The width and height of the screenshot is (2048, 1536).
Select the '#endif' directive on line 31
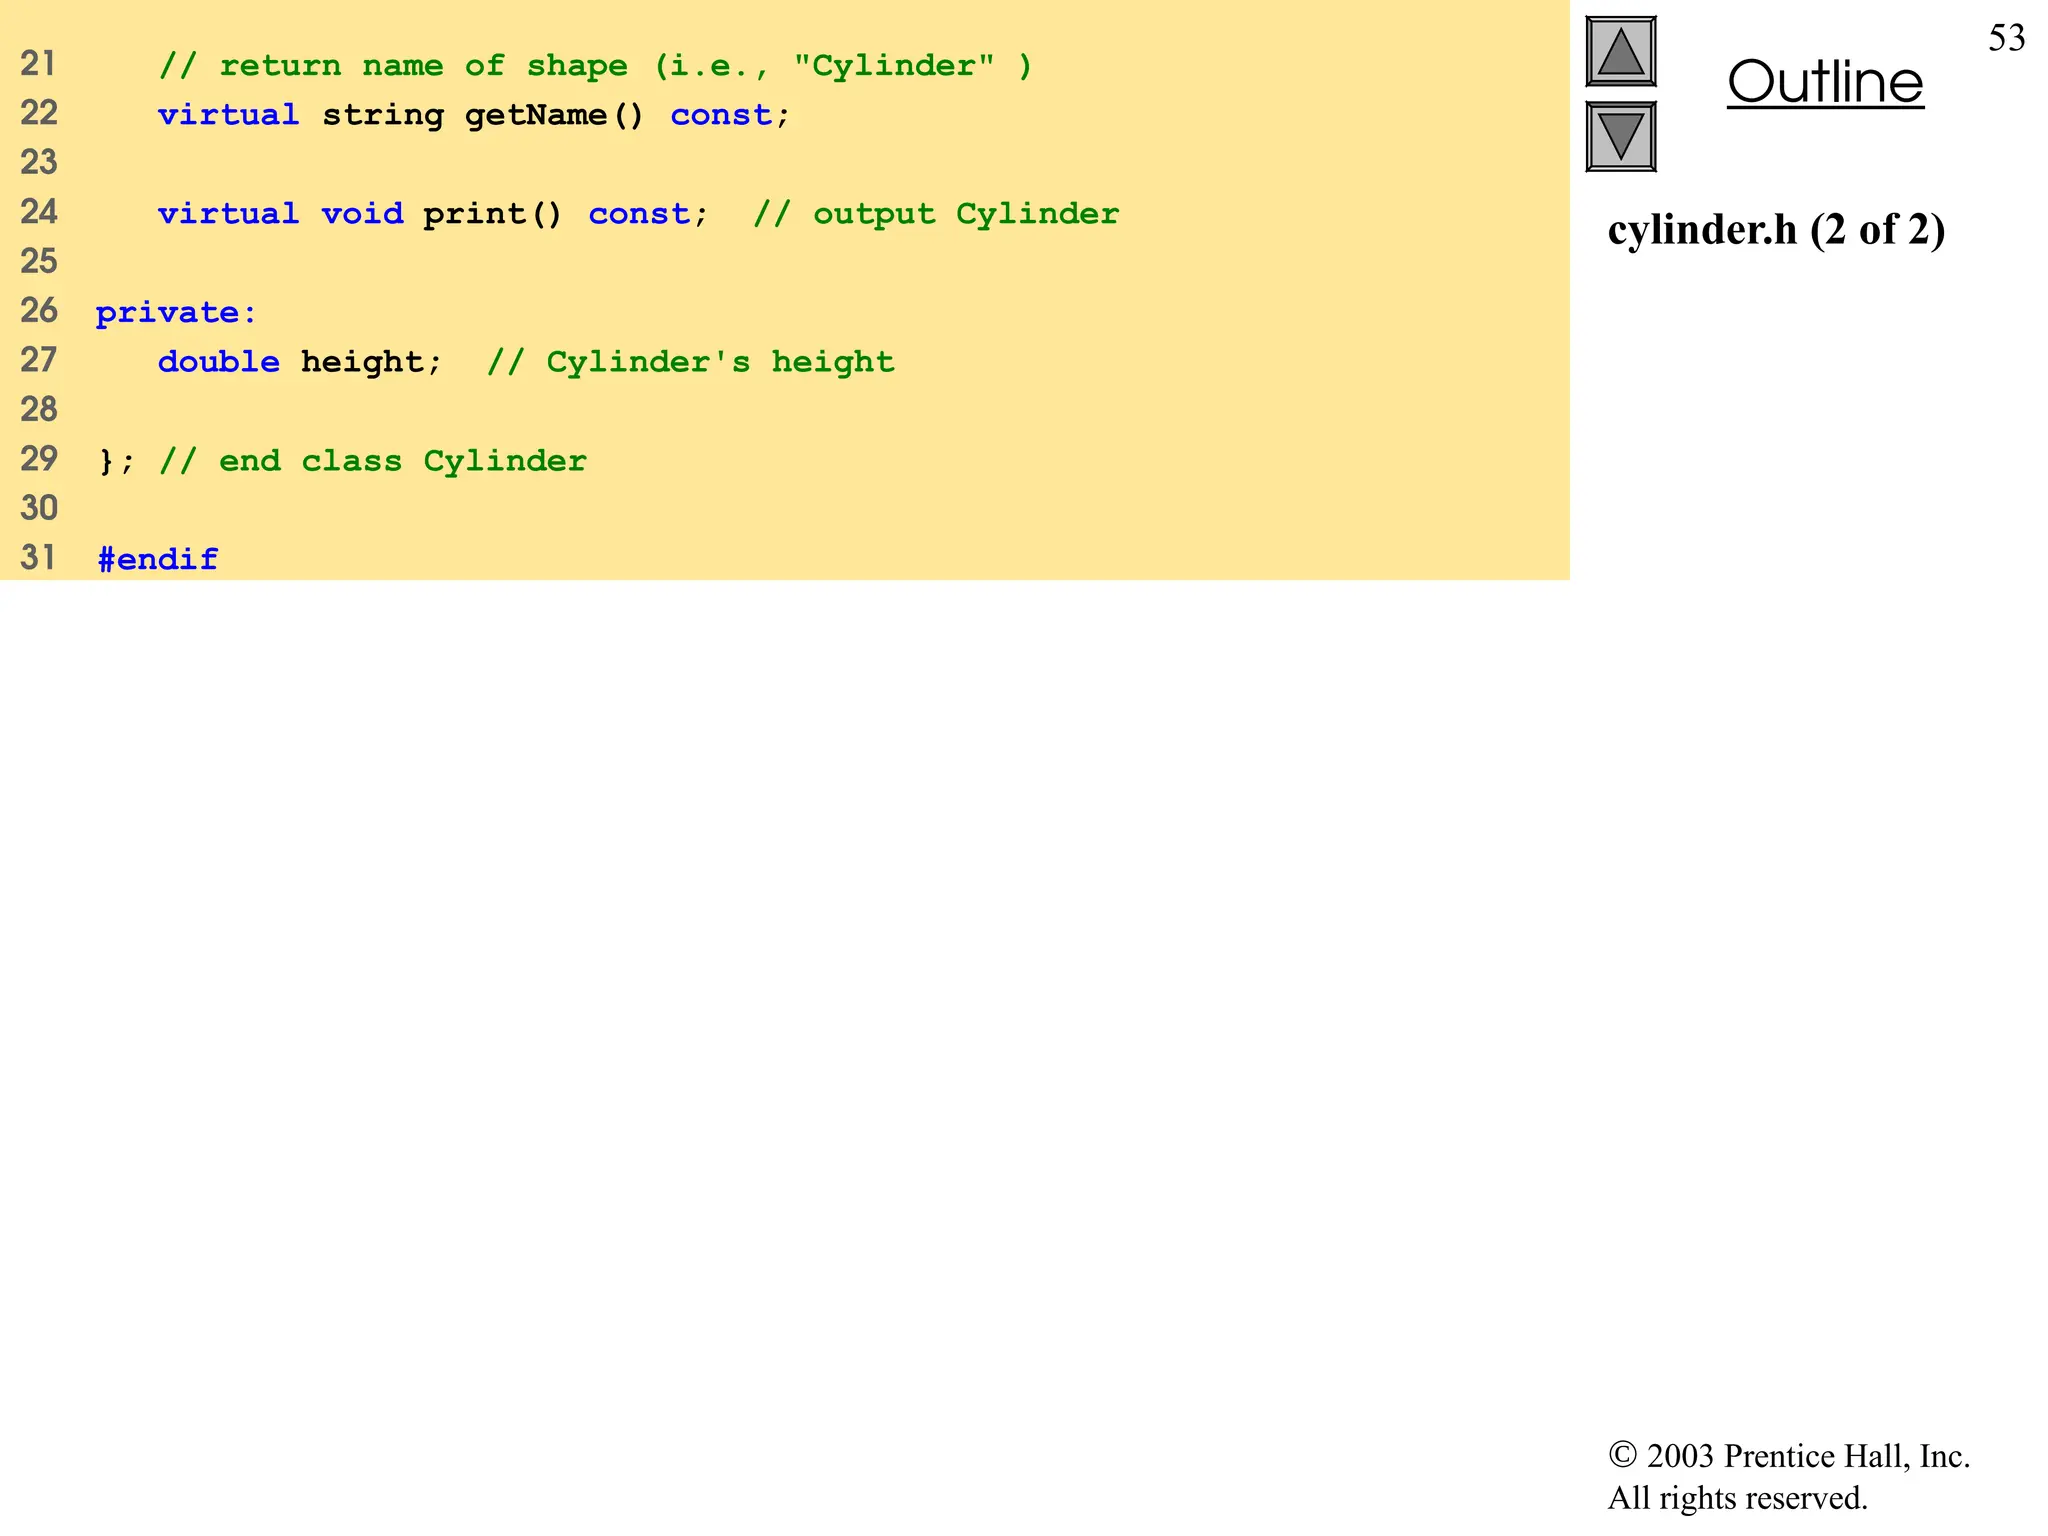point(157,558)
